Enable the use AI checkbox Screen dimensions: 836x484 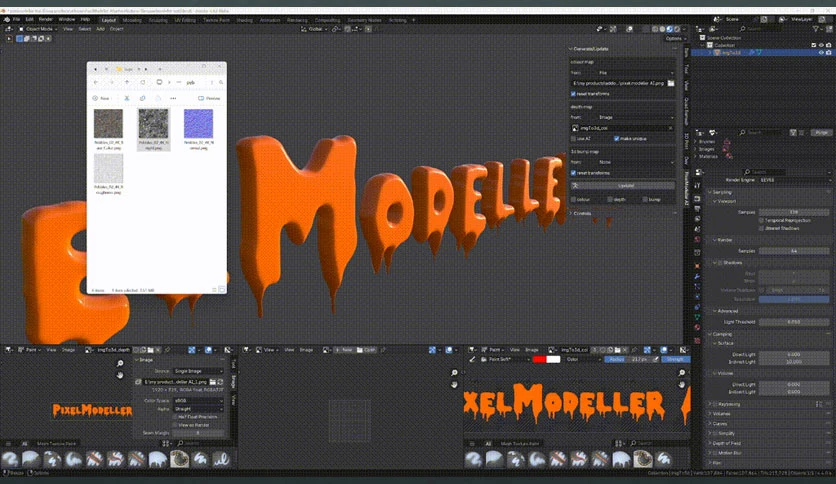(574, 139)
